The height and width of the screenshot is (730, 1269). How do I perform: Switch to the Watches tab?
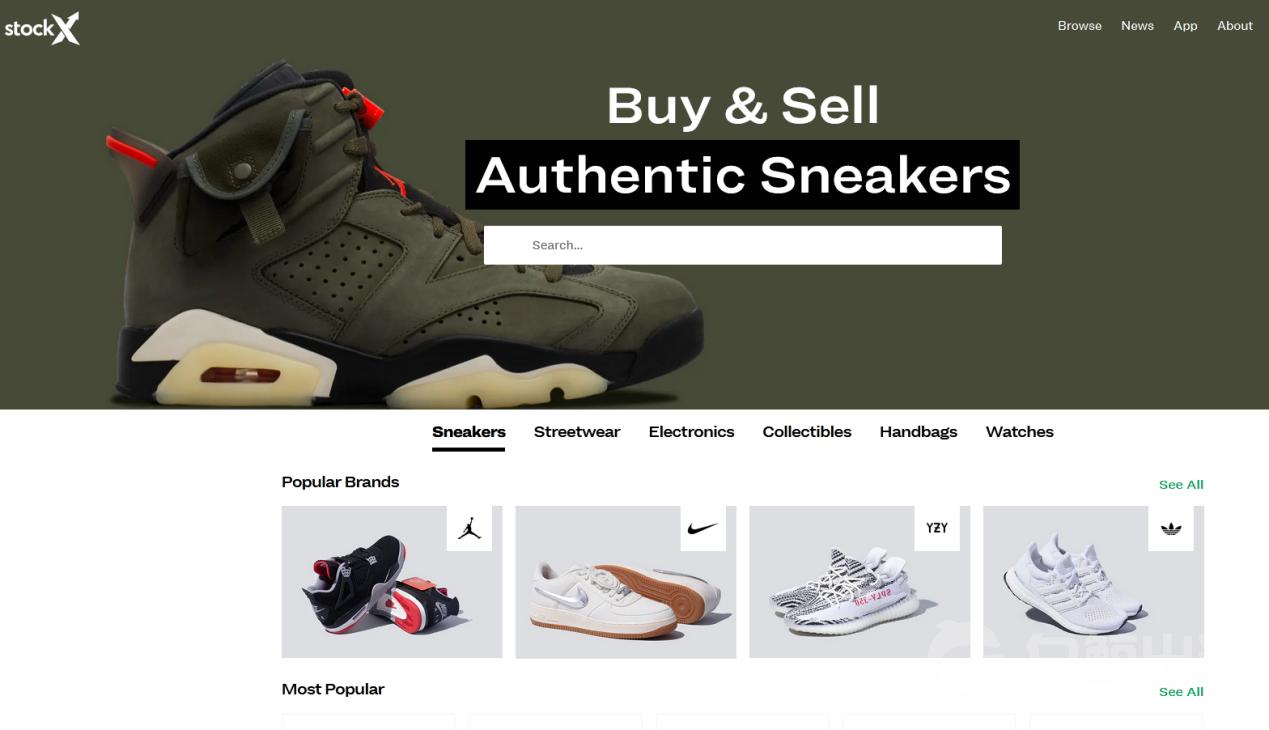(1020, 432)
